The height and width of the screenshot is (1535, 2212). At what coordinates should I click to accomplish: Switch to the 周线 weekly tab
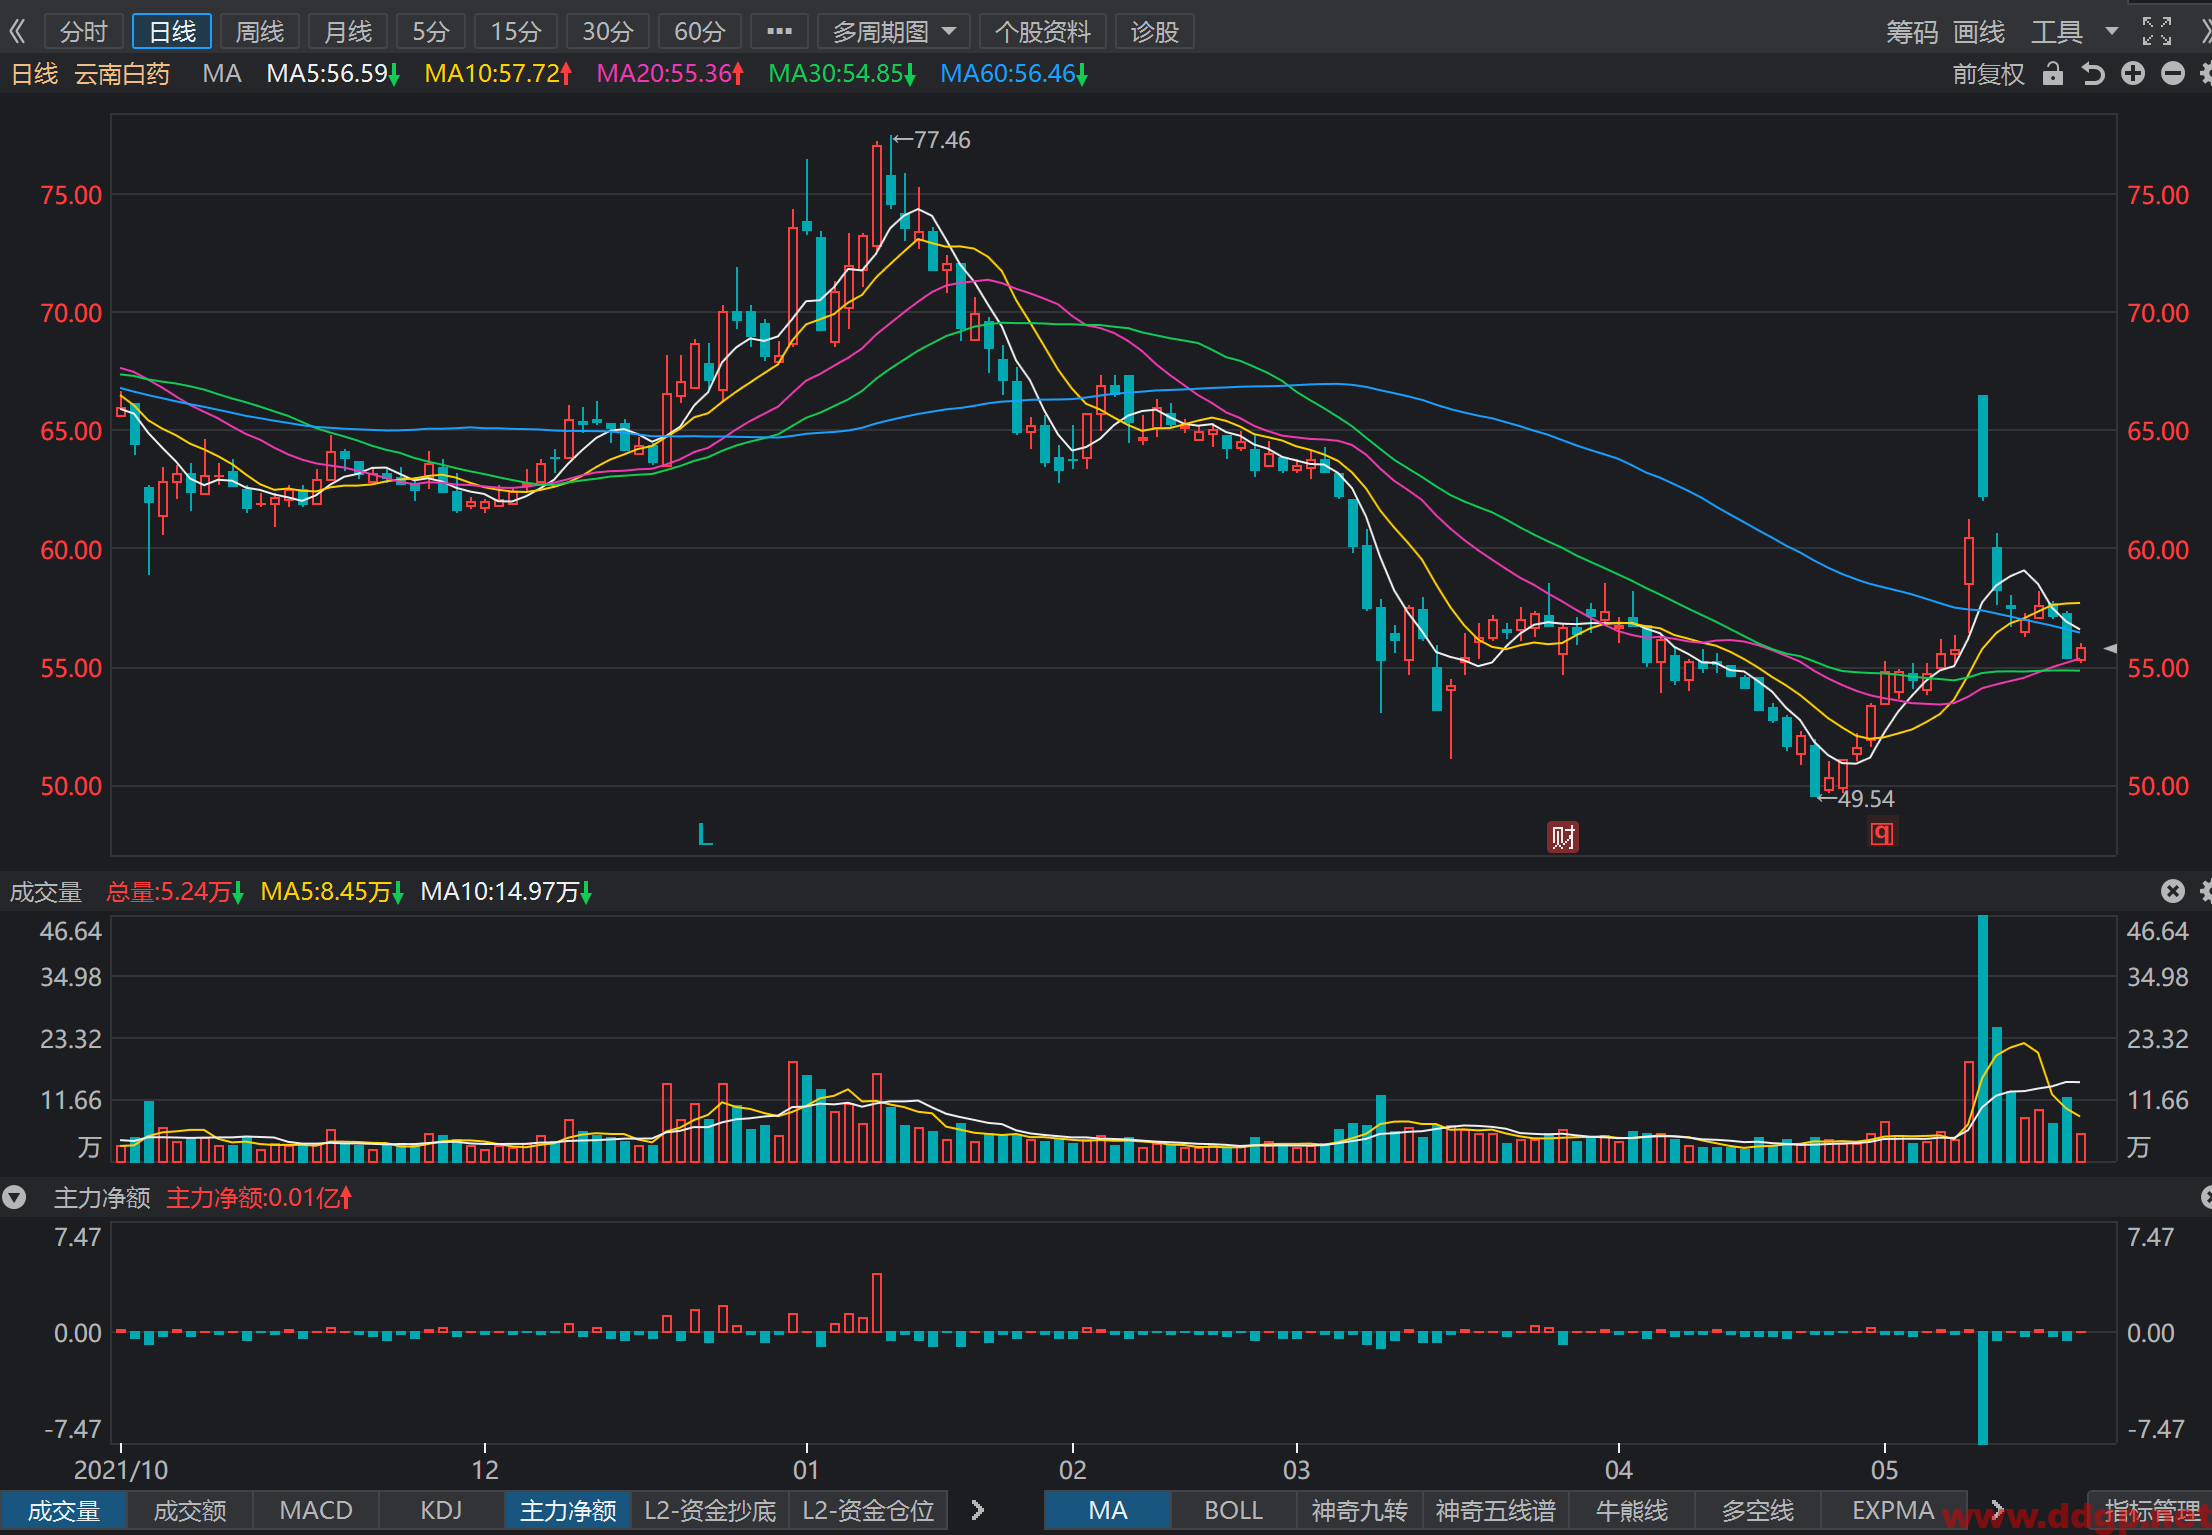(260, 32)
